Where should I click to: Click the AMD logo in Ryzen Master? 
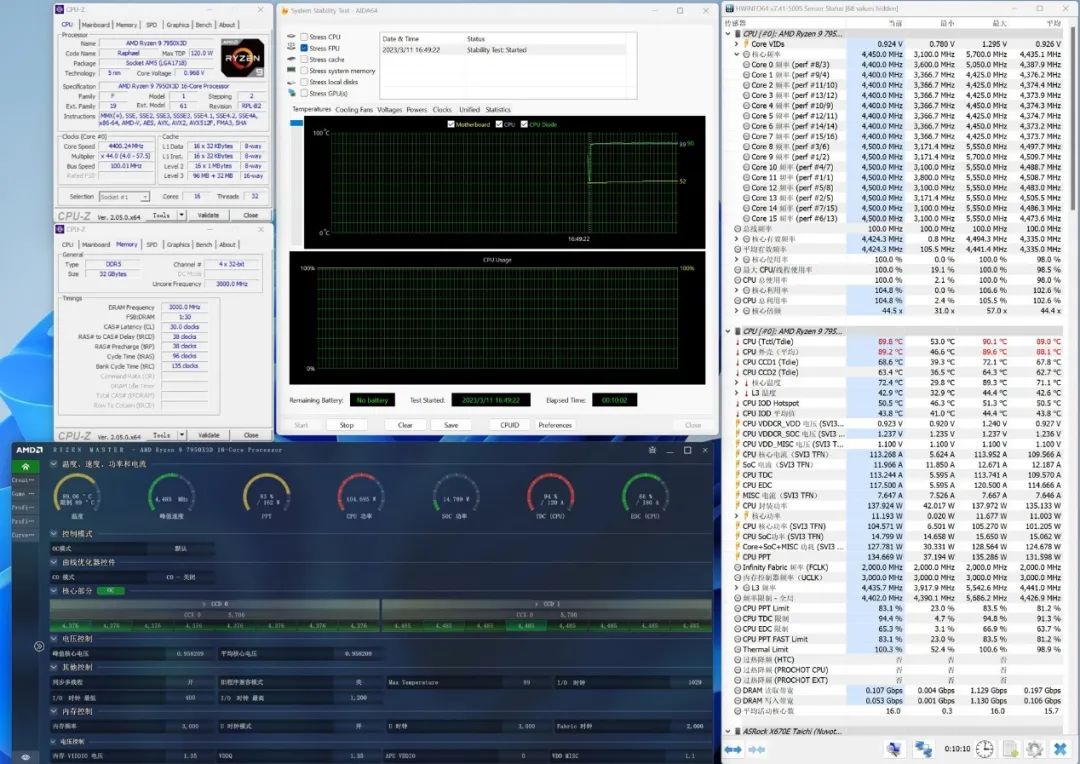tap(29, 450)
